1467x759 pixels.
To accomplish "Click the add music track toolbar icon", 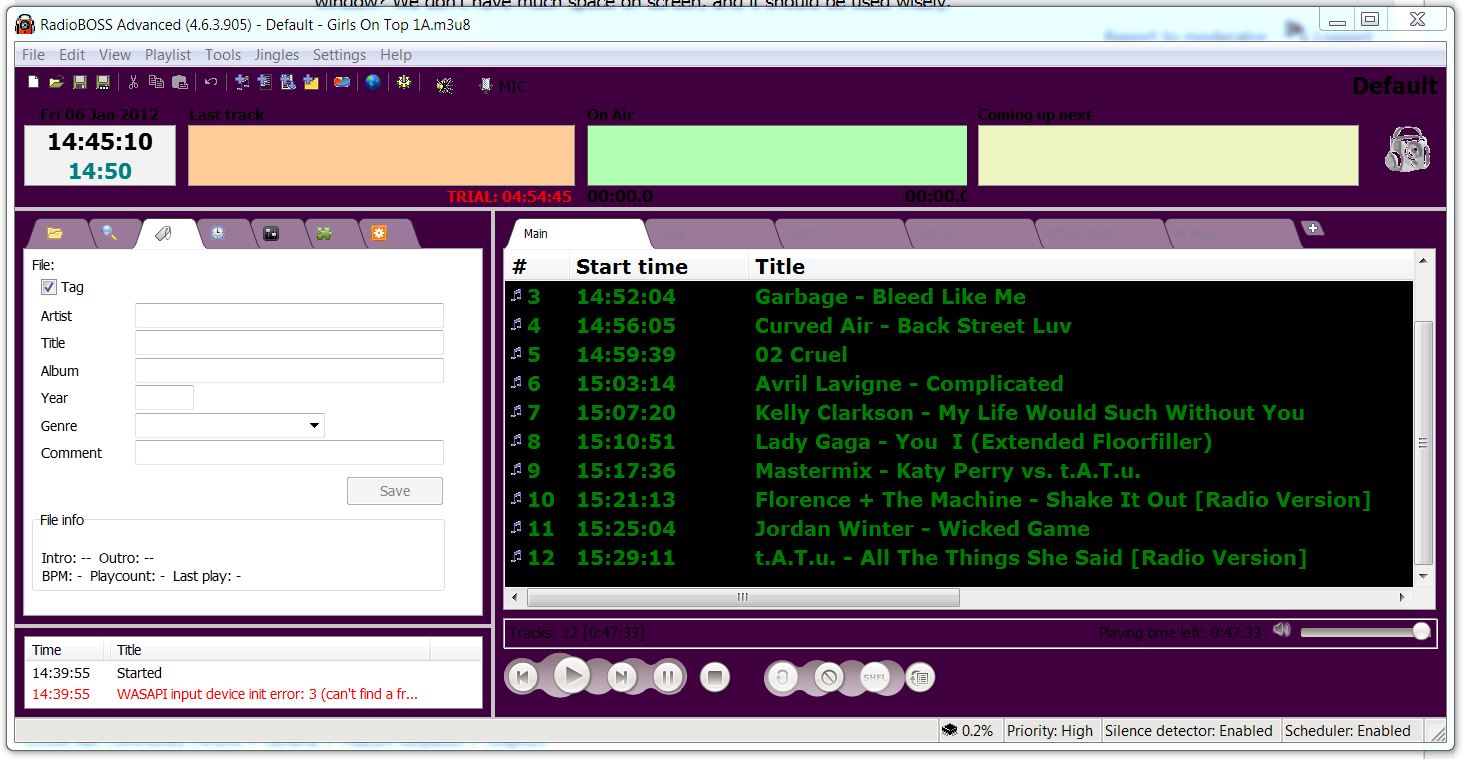I will click(x=241, y=83).
